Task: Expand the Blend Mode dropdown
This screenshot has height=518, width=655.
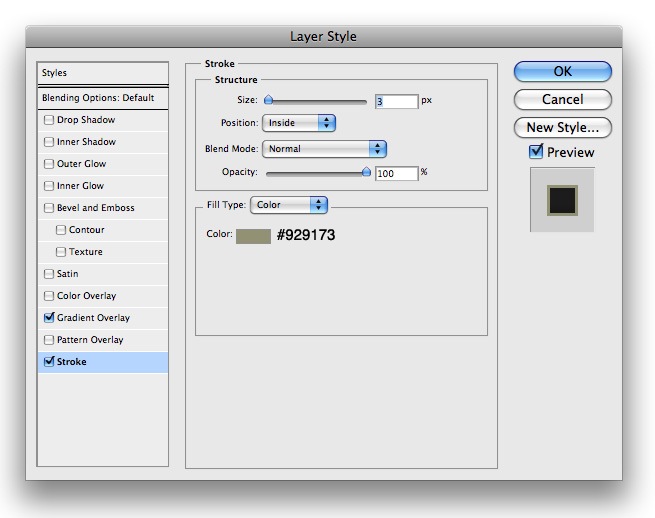Action: (323, 149)
